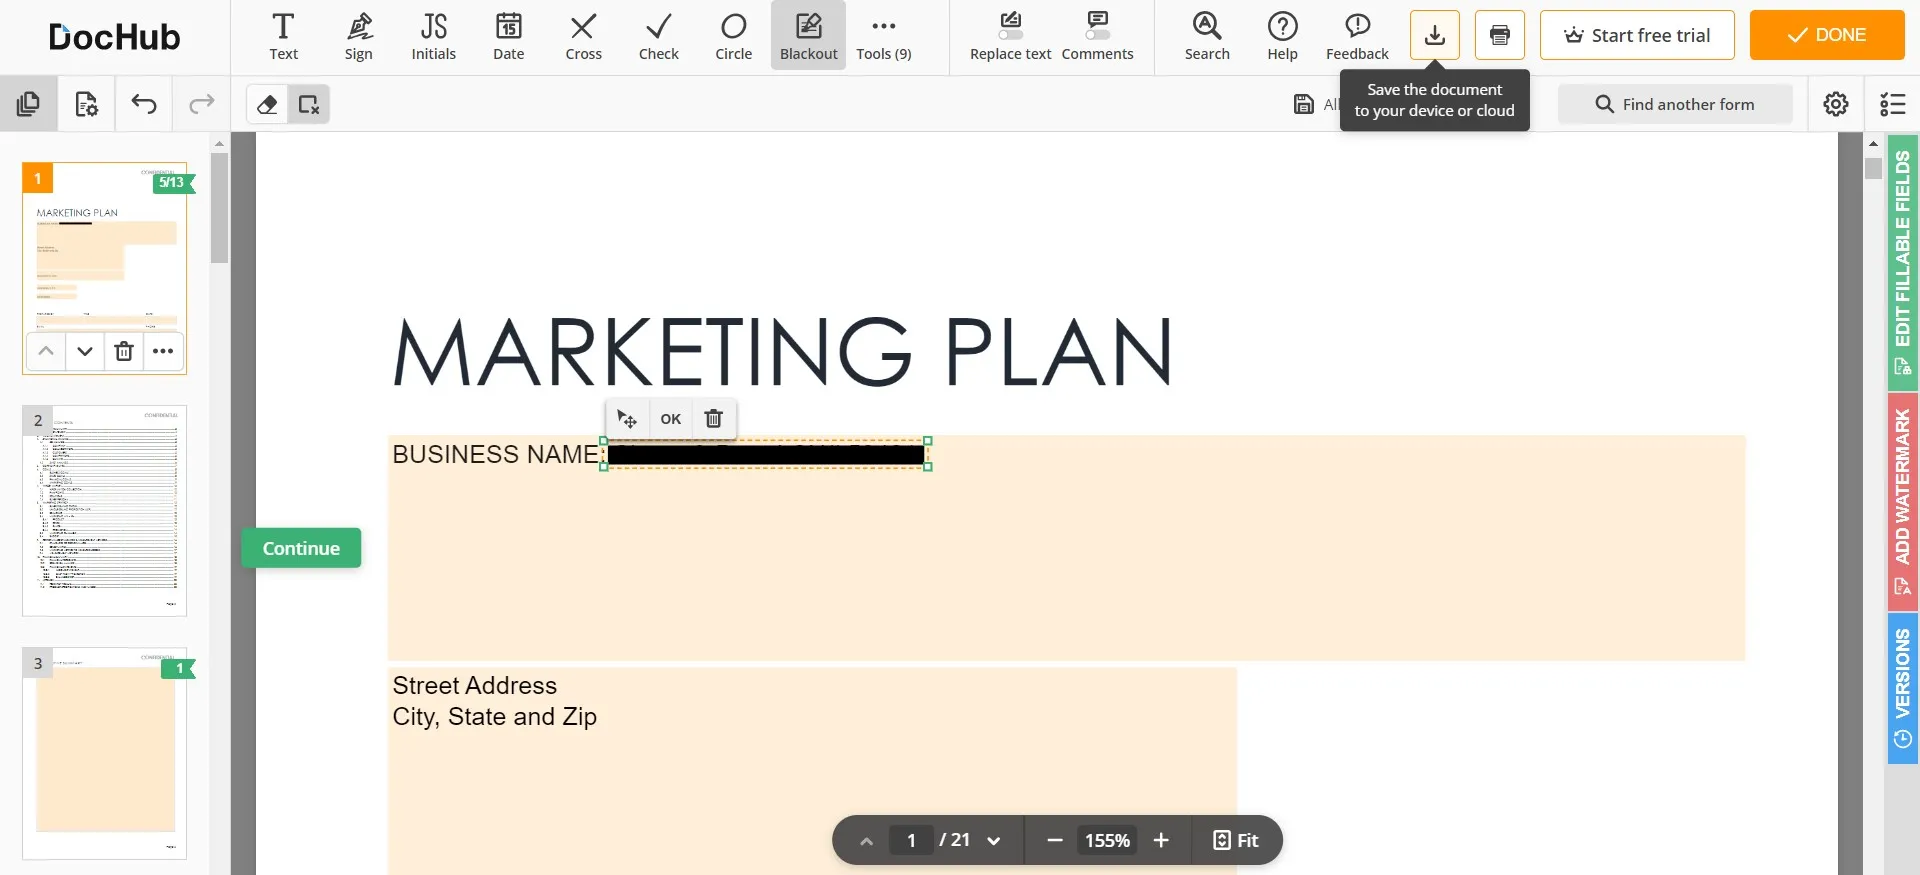This screenshot has width=1920, height=875.
Task: Select the Cross mark tool
Action: 583,36
